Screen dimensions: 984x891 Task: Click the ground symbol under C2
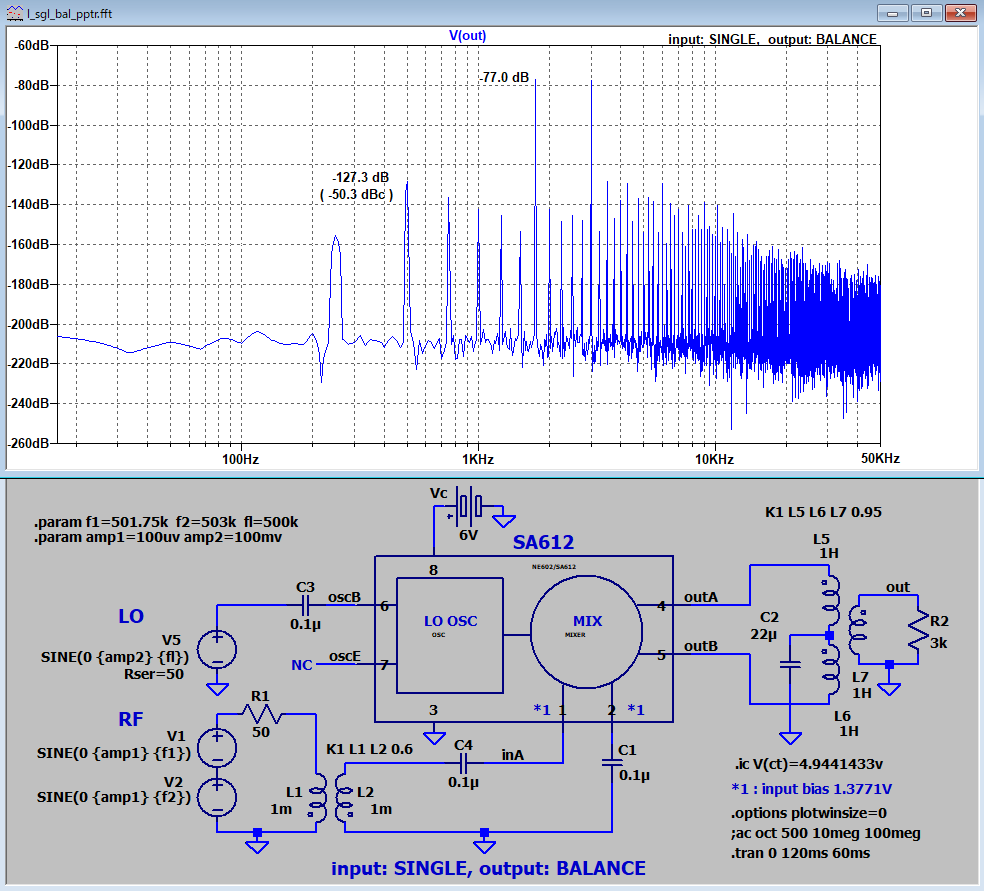(x=789, y=737)
